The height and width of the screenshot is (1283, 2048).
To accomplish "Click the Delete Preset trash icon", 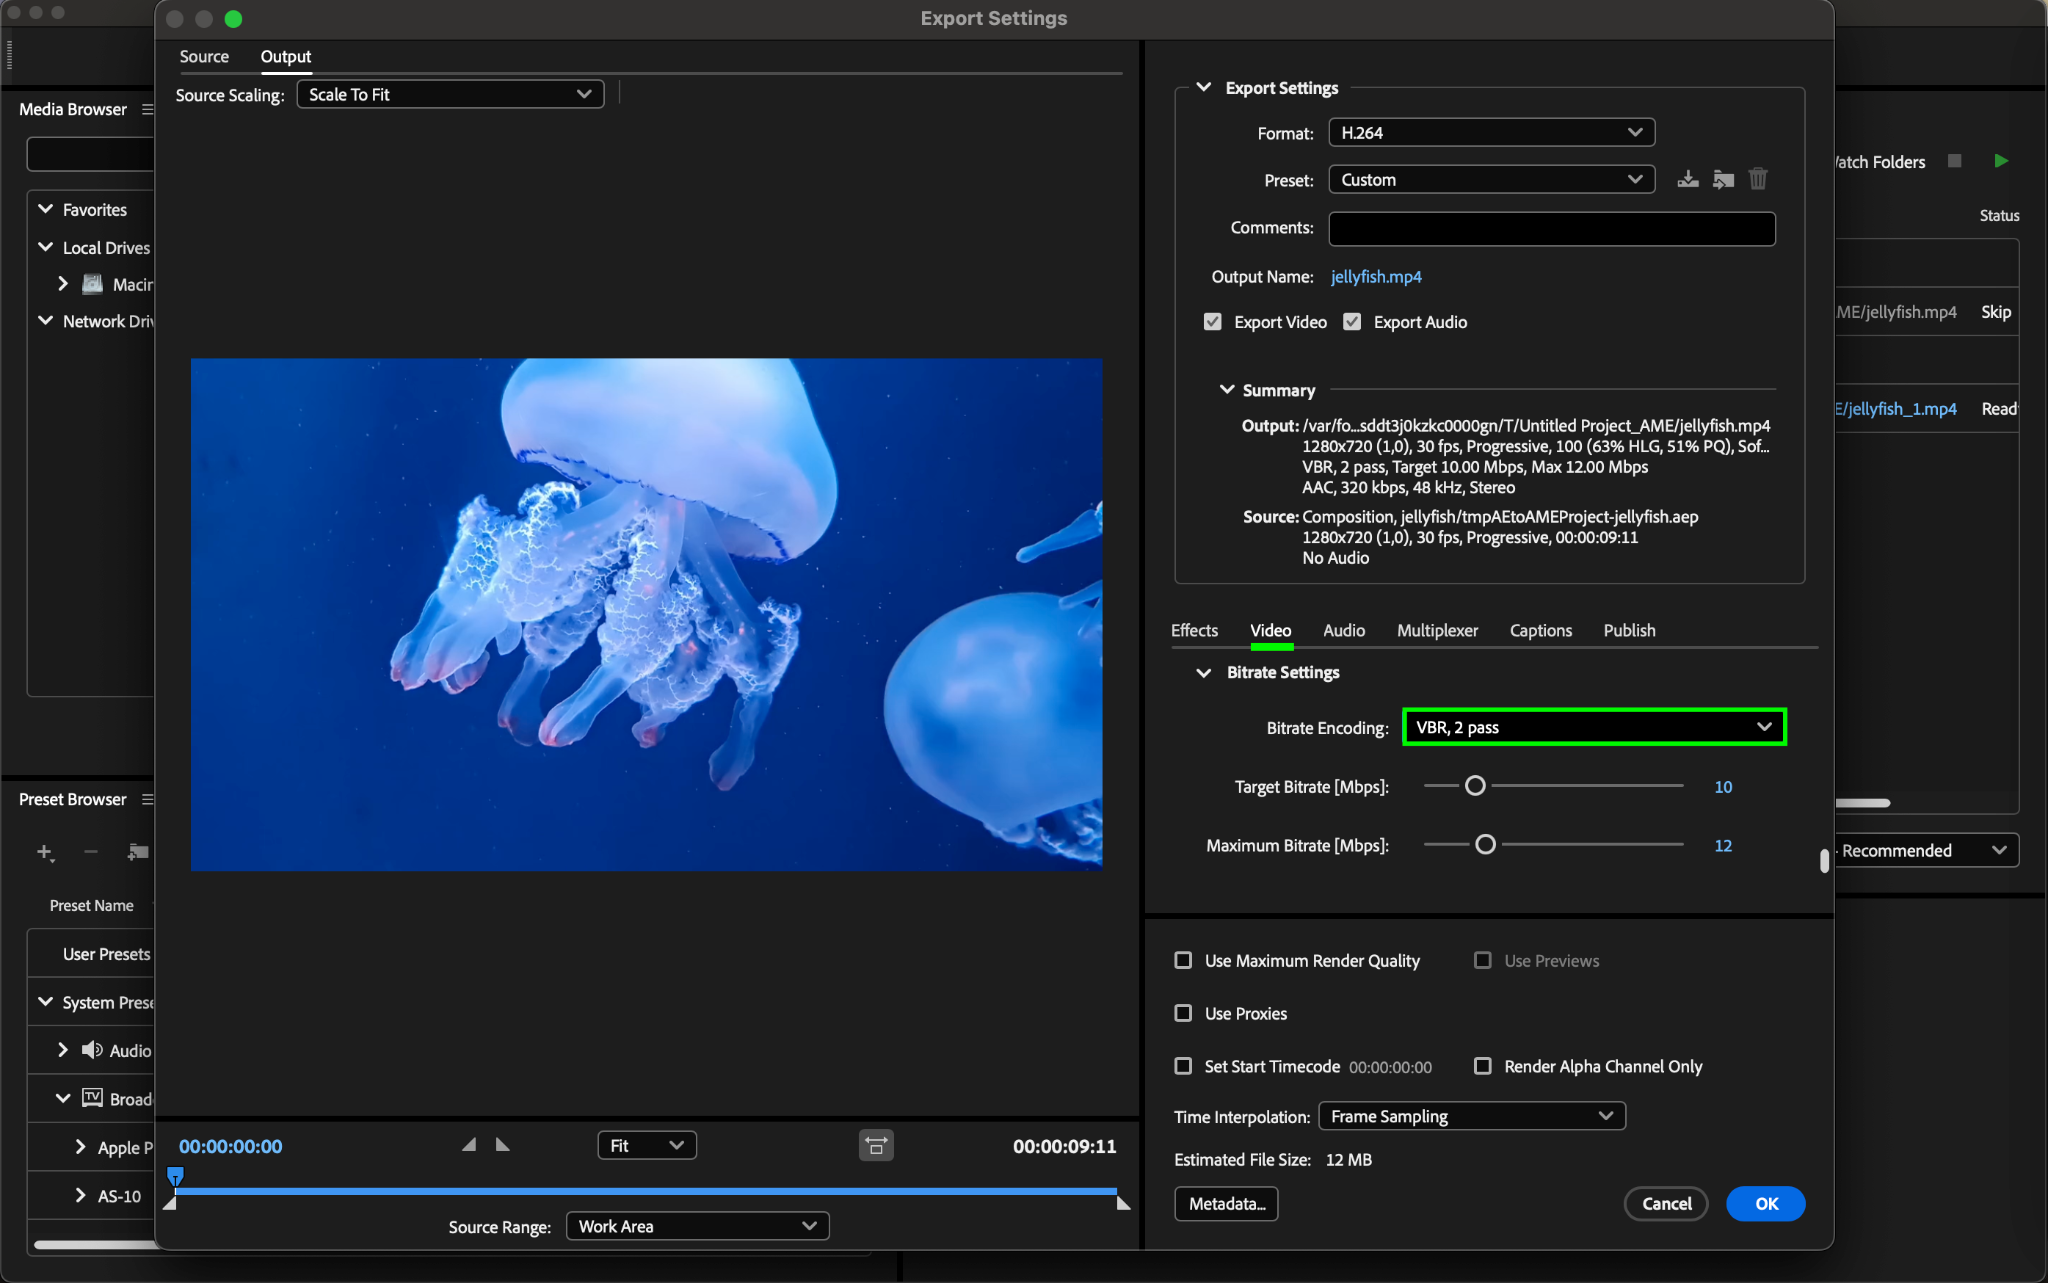I will [x=1758, y=180].
